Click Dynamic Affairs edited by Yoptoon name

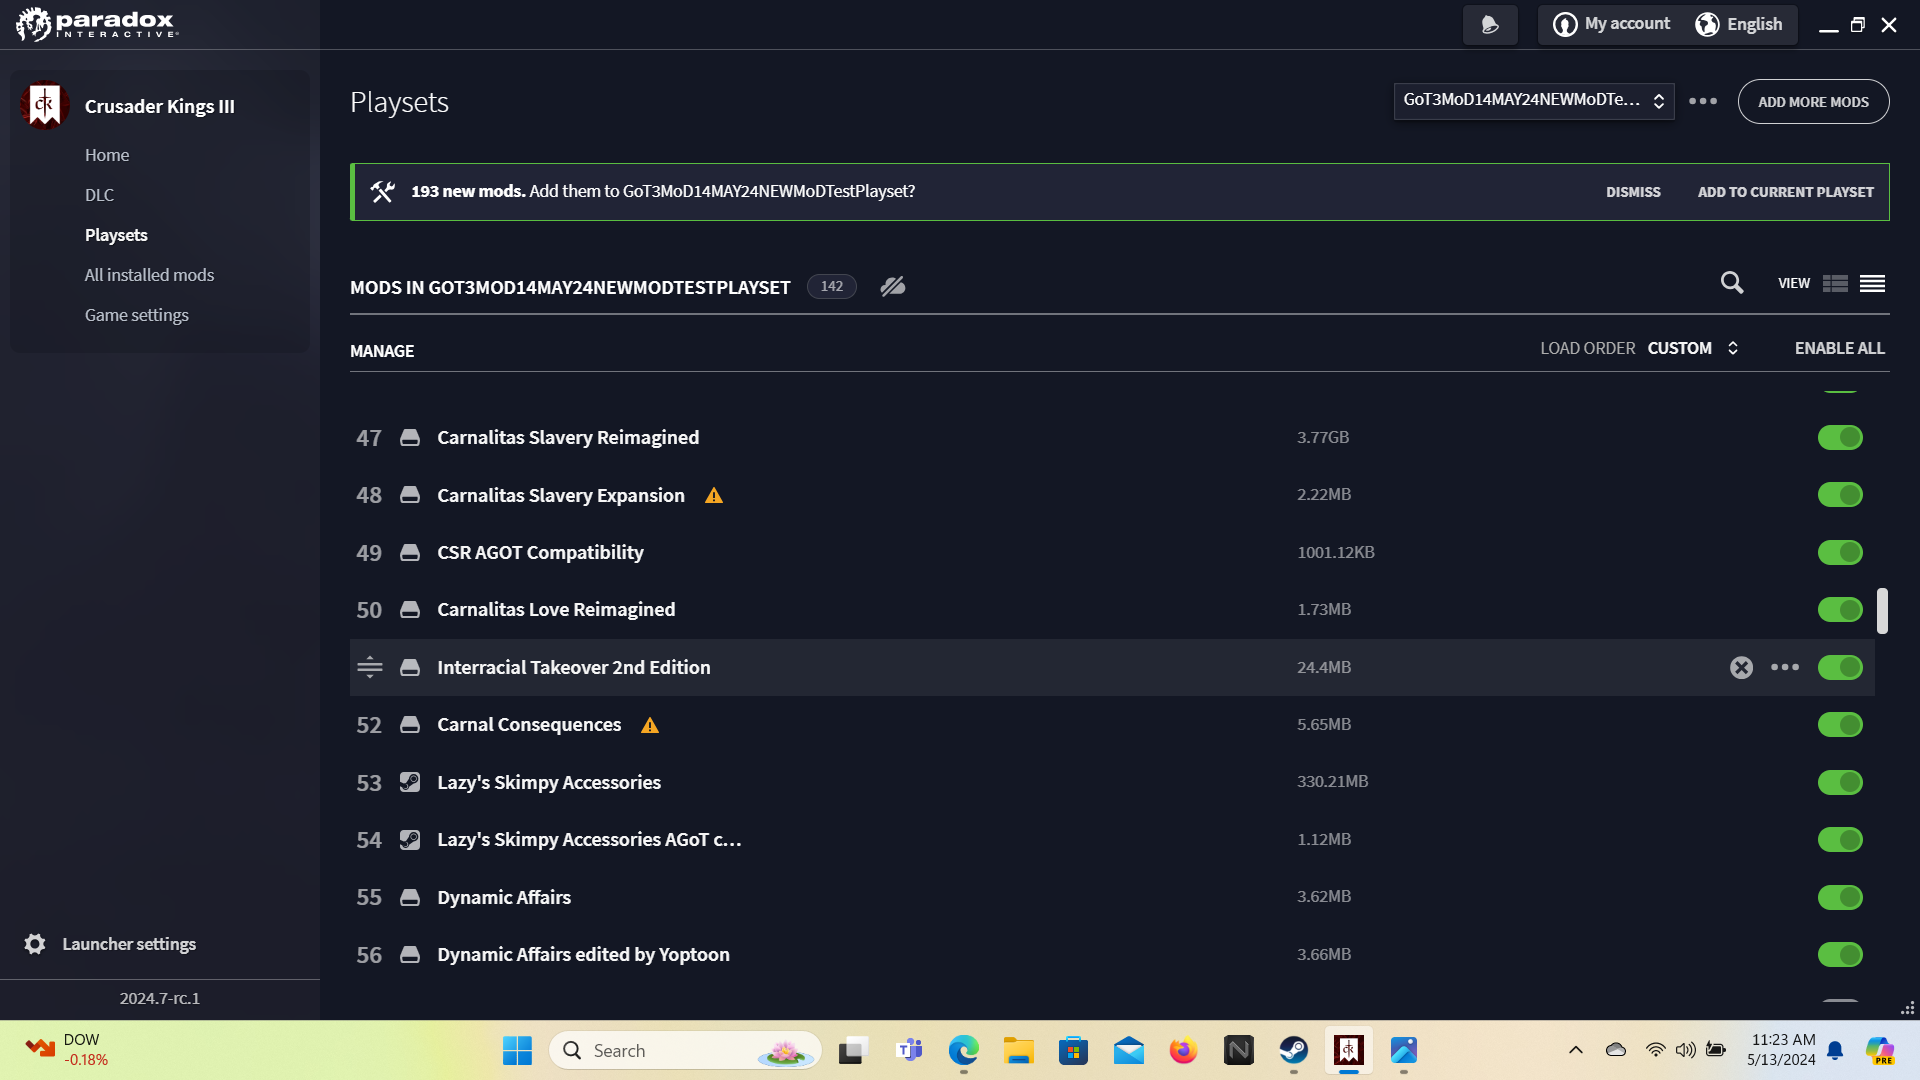583,955
